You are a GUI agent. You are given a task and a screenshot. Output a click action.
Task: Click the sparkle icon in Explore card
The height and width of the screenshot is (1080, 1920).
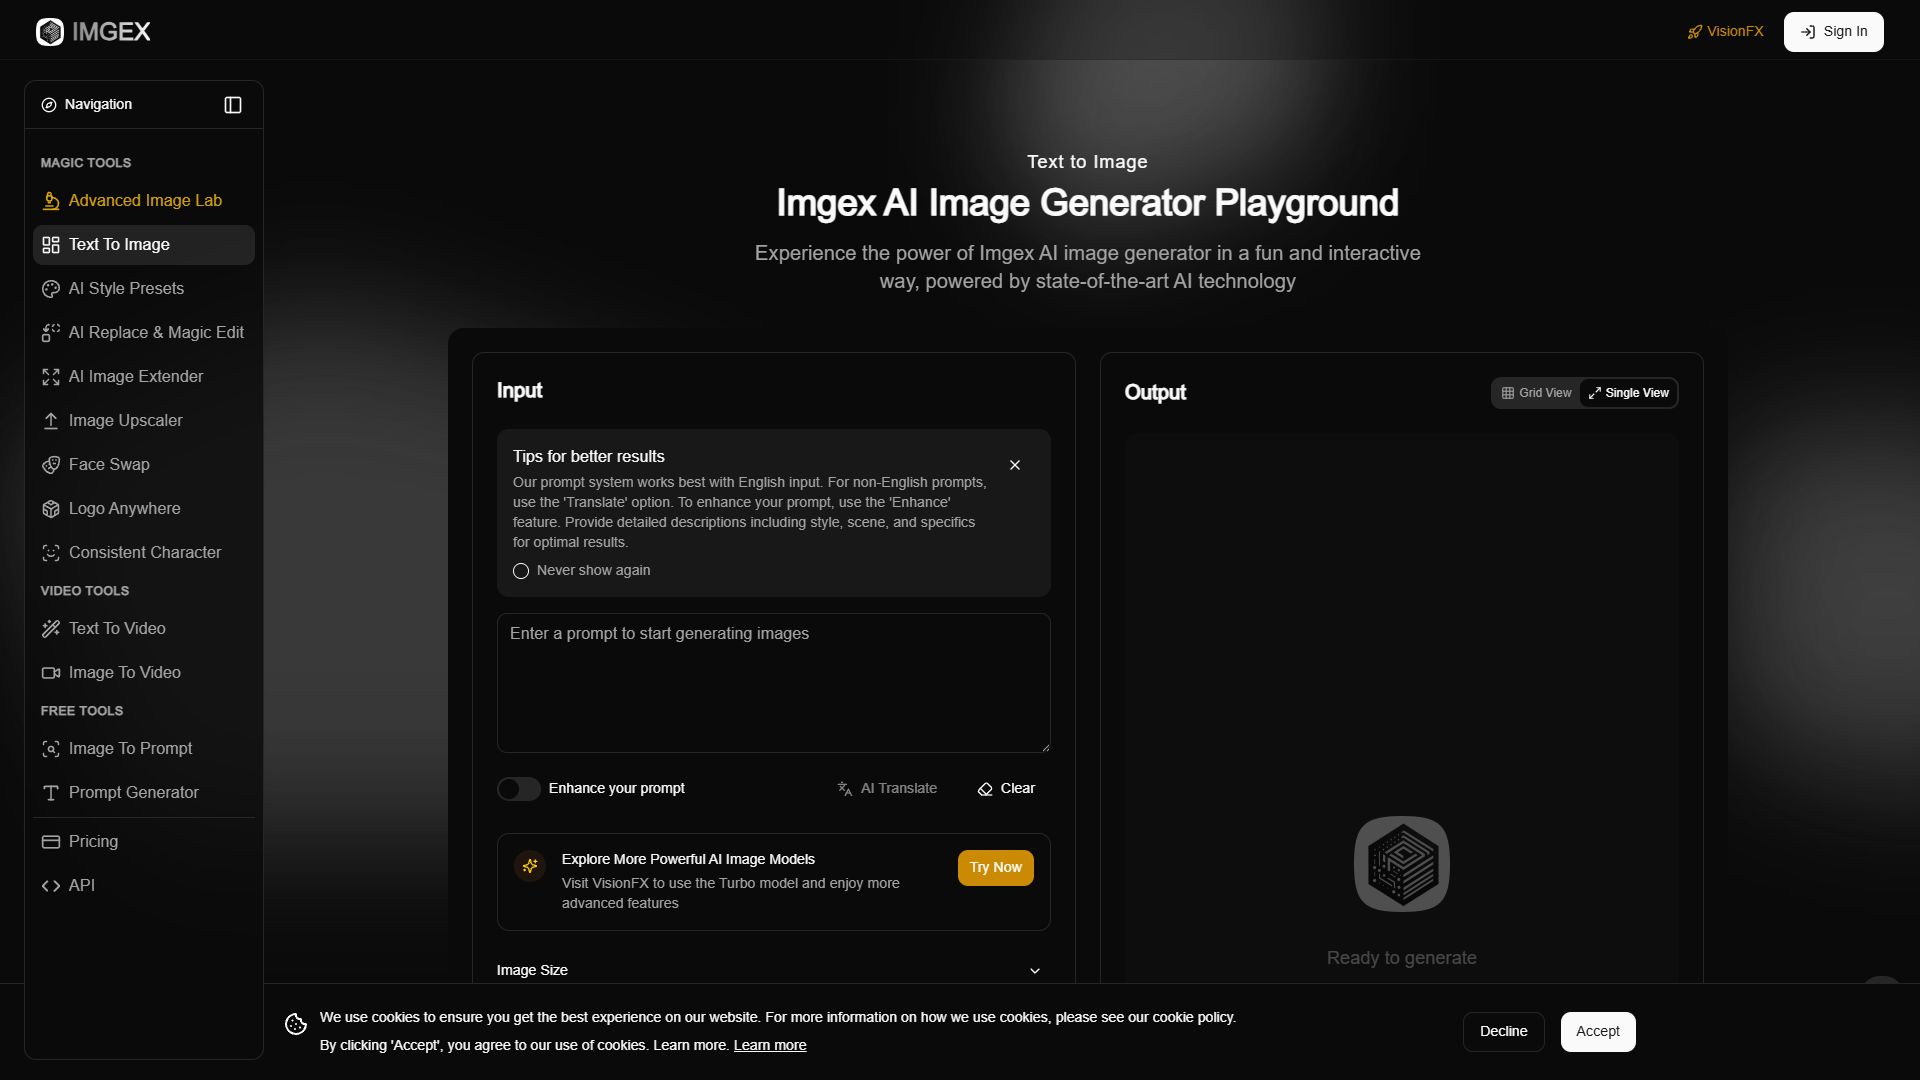click(530, 866)
